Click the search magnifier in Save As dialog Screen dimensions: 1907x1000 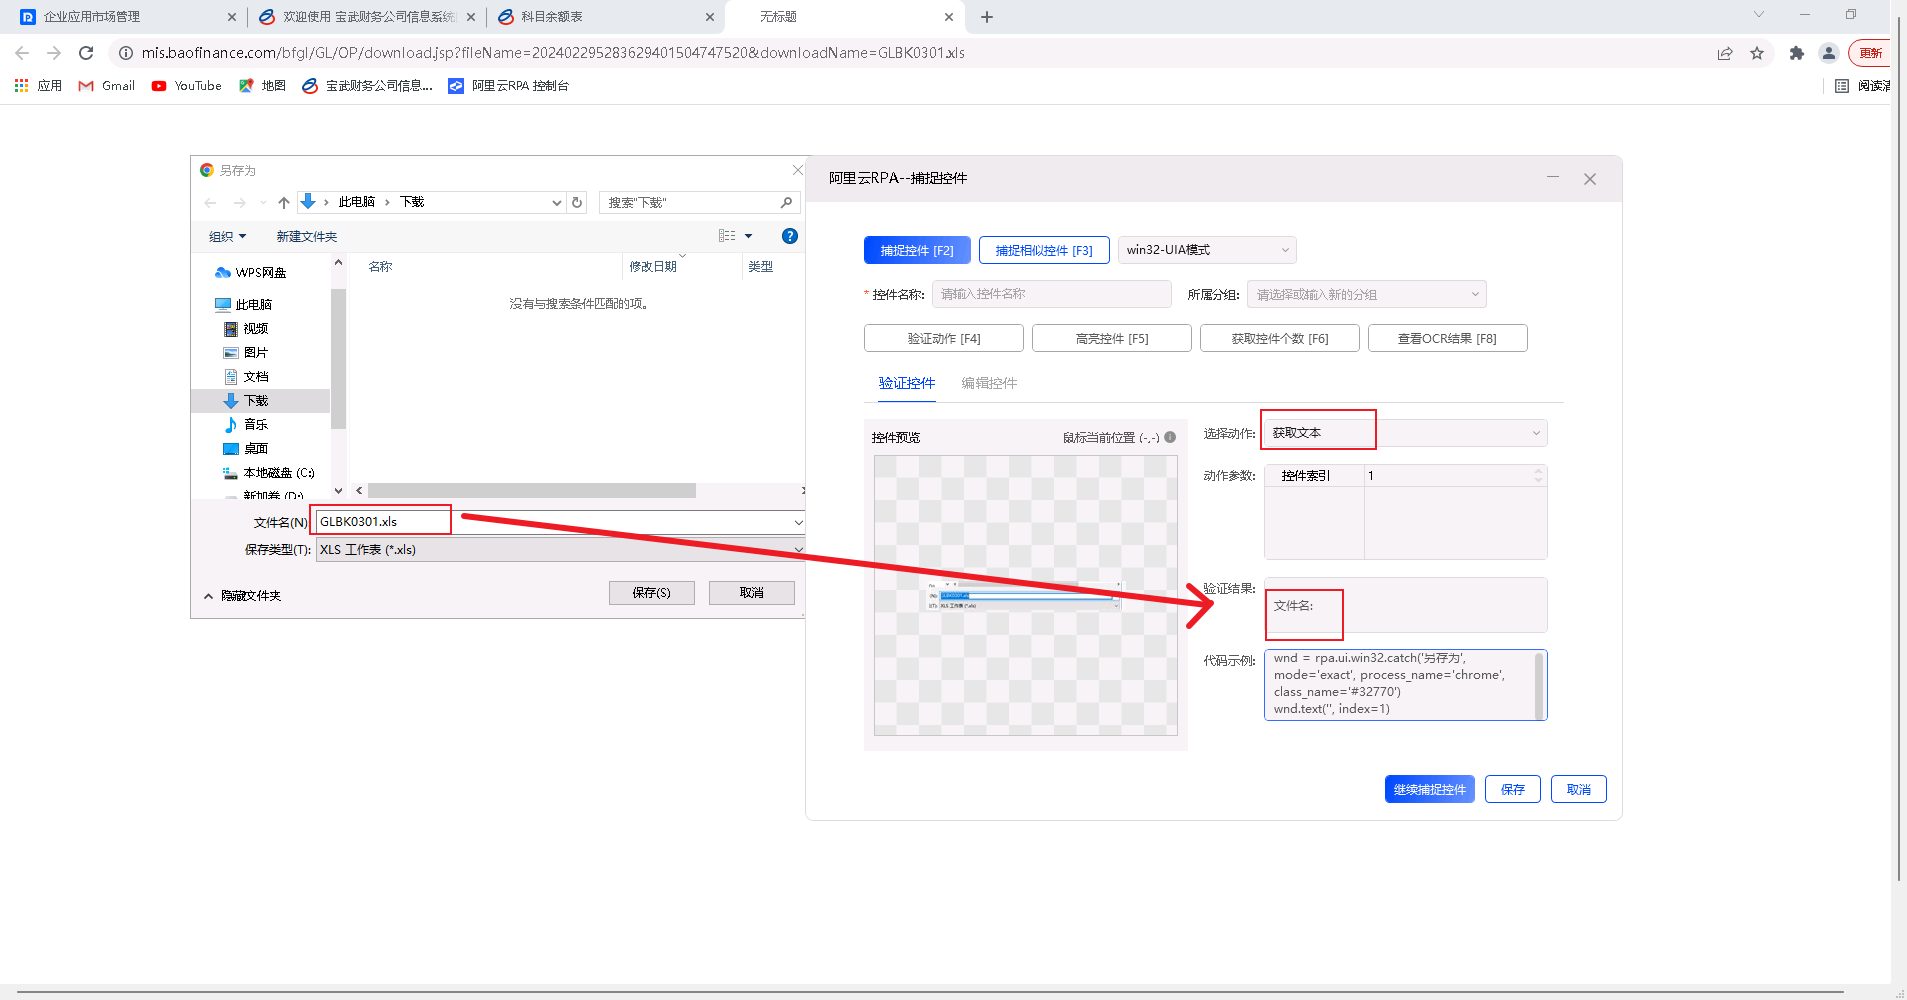pyautogui.click(x=787, y=203)
